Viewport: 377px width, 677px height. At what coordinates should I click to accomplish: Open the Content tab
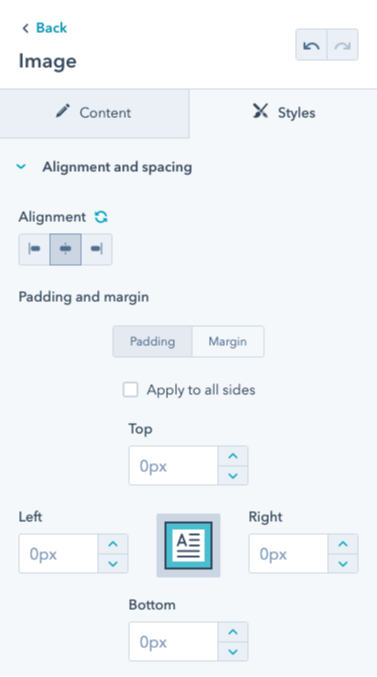94,113
